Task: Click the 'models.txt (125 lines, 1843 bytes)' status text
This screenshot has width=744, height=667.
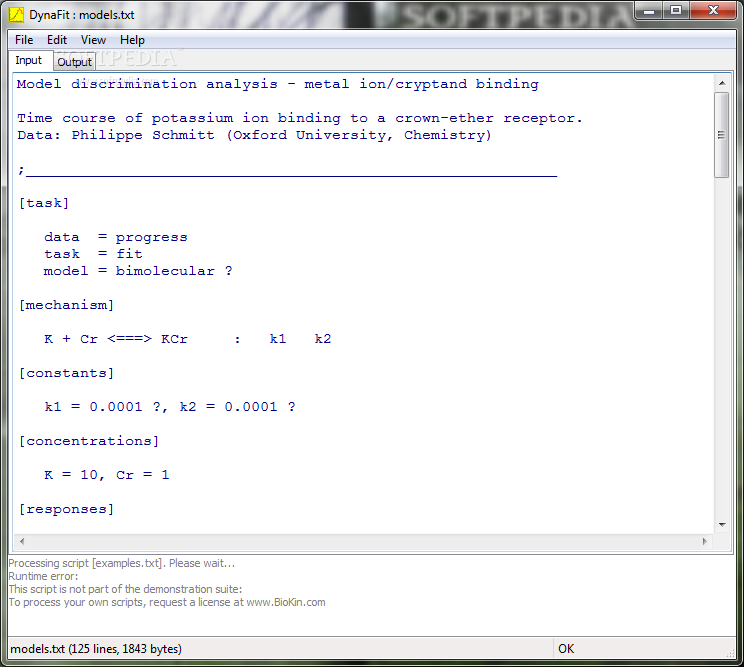Action: [96, 648]
